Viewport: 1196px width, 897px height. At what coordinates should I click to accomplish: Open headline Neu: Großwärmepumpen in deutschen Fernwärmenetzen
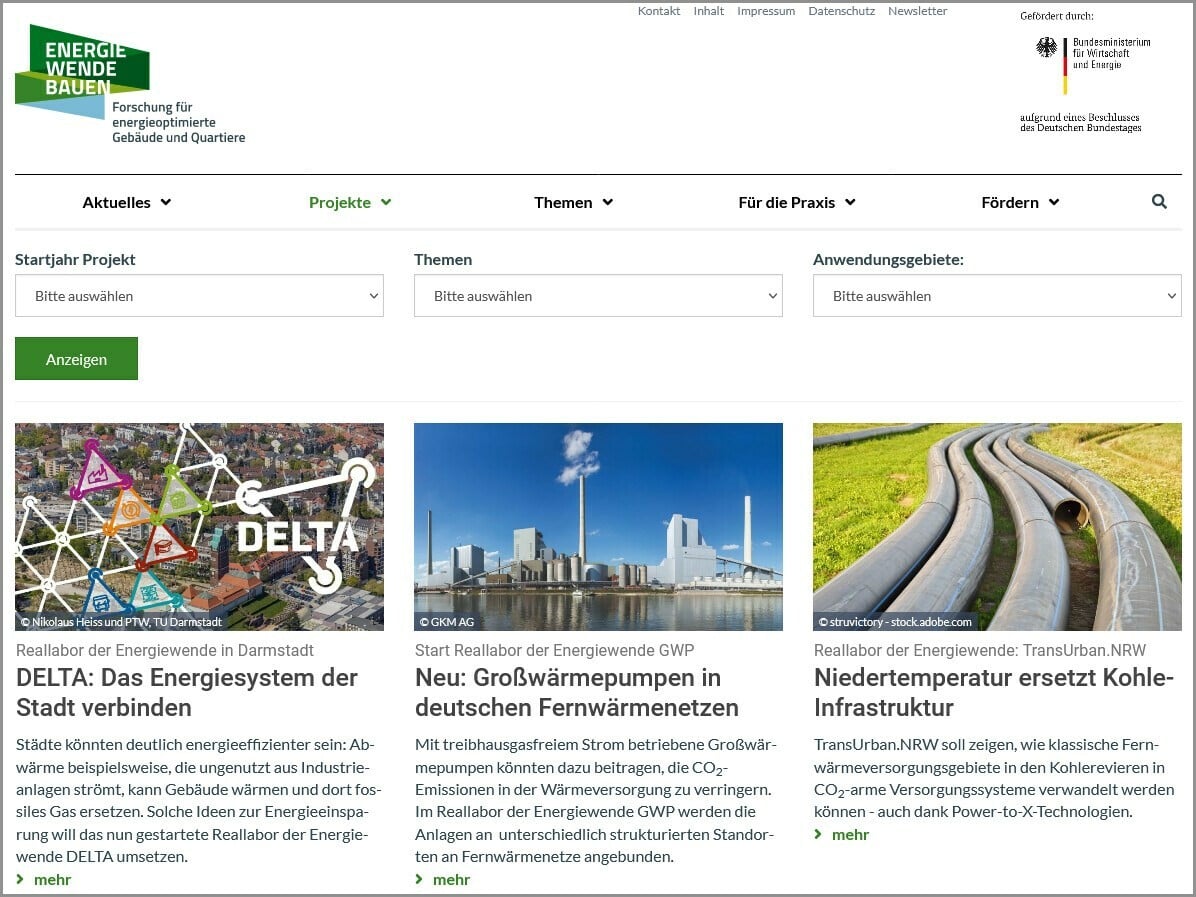(x=577, y=693)
